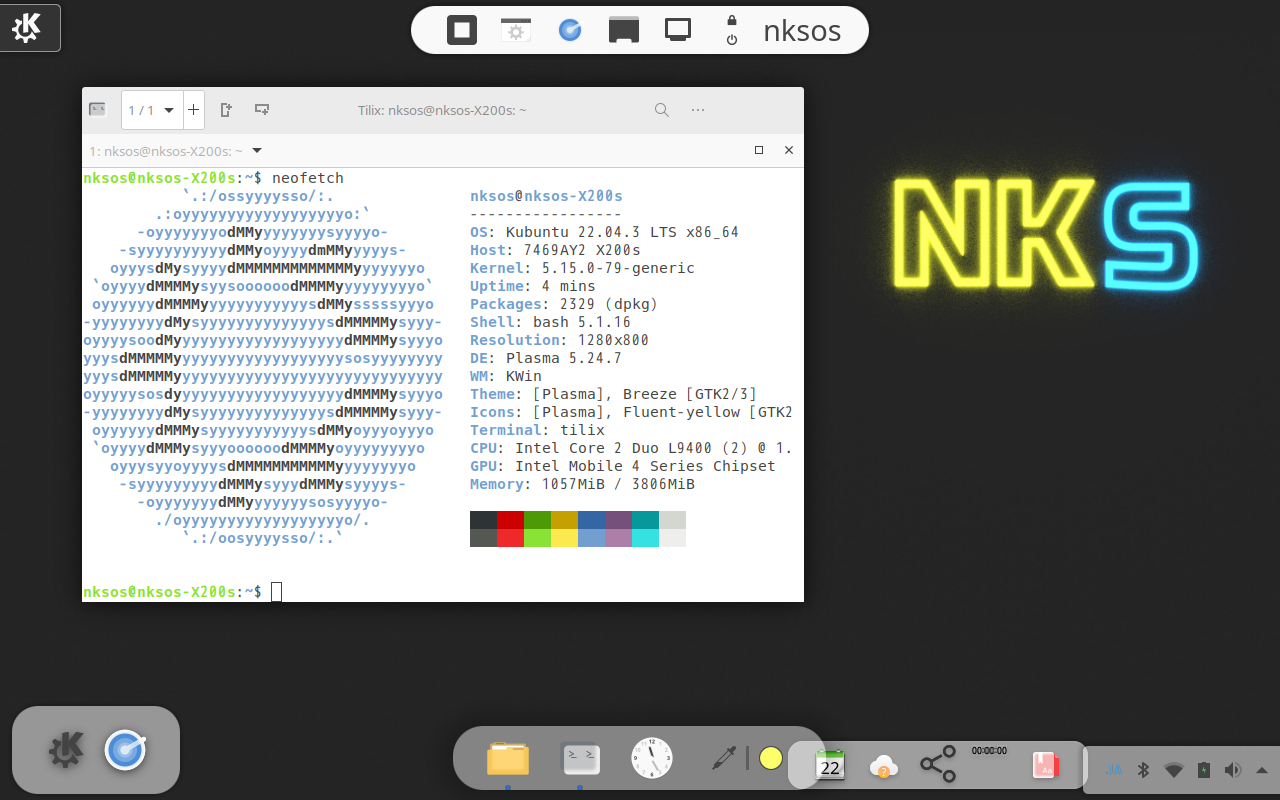This screenshot has width=1280, height=800.
Task: Lock the screen with the padlock icon
Action: [732, 20]
